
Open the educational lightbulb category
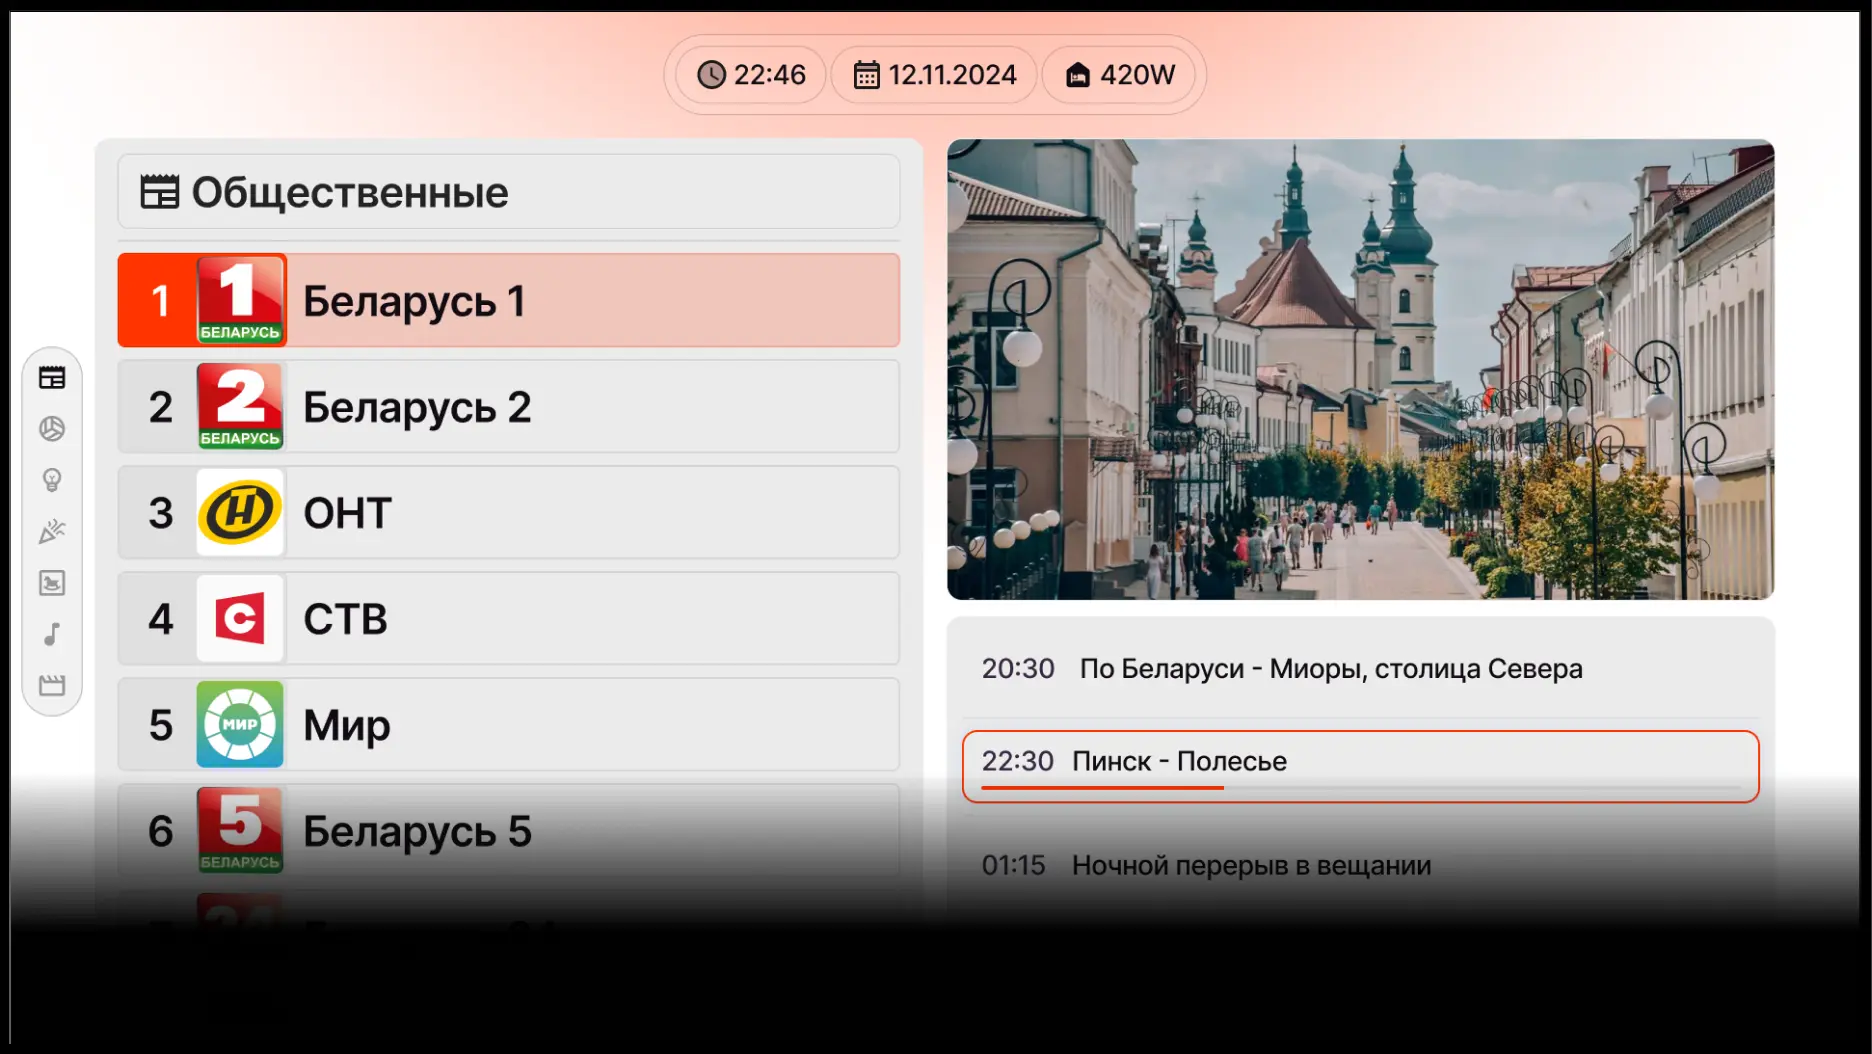click(x=52, y=480)
